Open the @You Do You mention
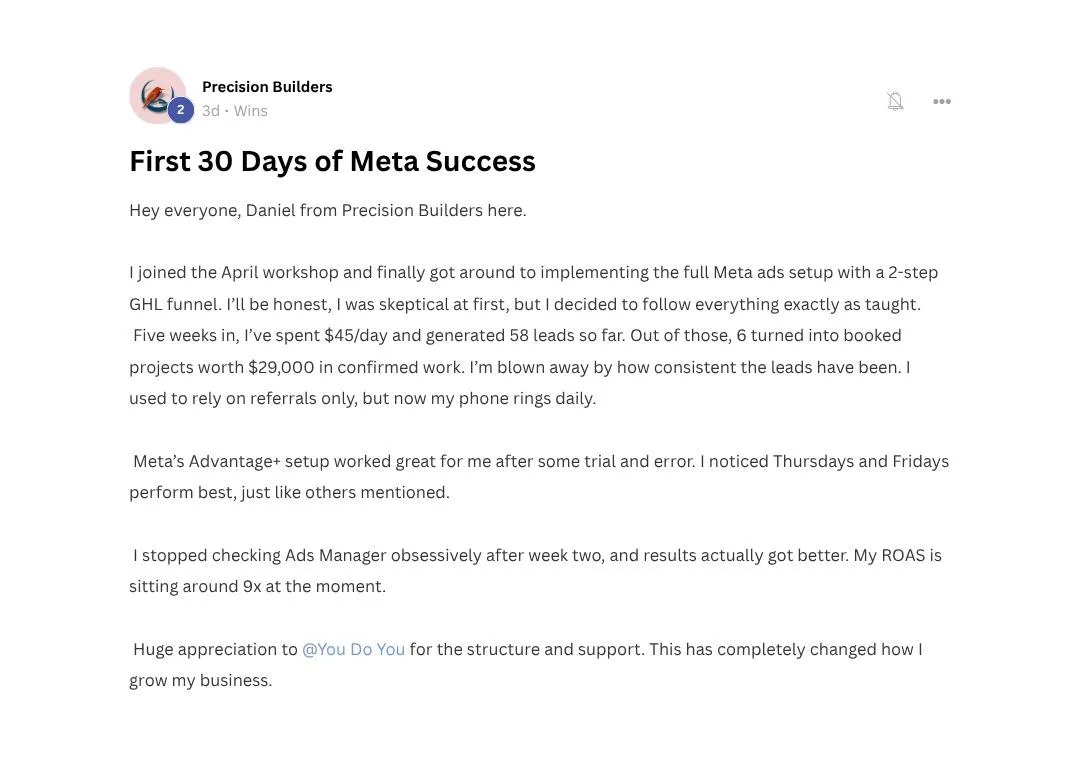Image resolution: width=1080 pixels, height=772 pixels. click(353, 649)
